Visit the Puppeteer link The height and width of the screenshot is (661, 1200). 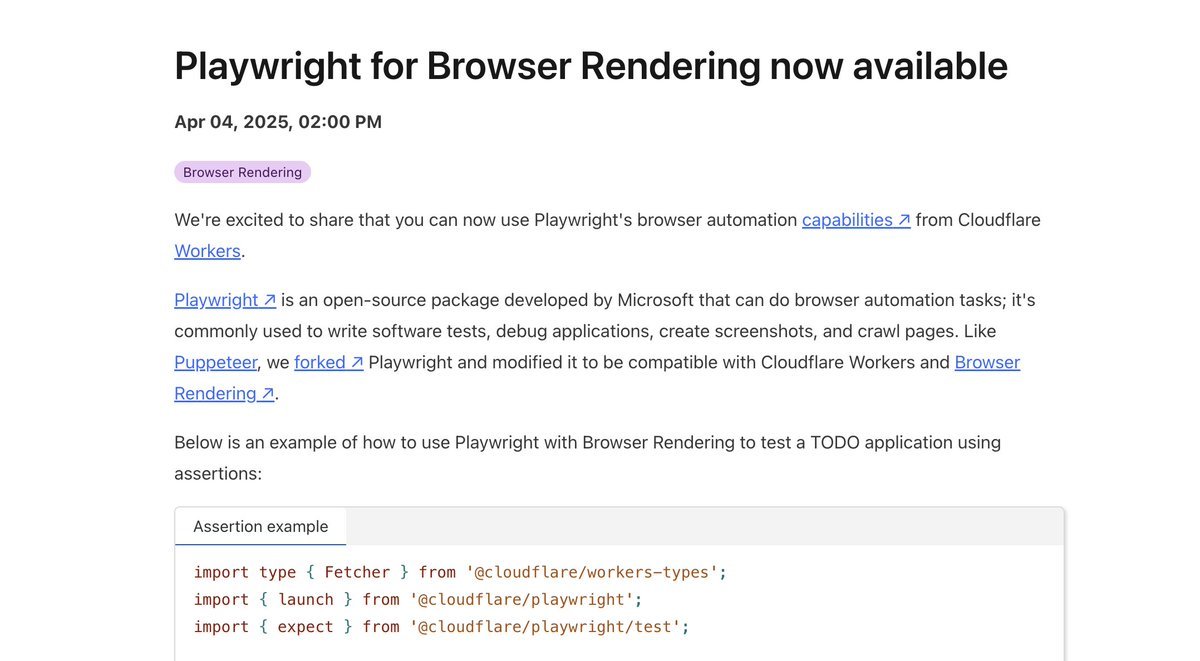pos(216,362)
